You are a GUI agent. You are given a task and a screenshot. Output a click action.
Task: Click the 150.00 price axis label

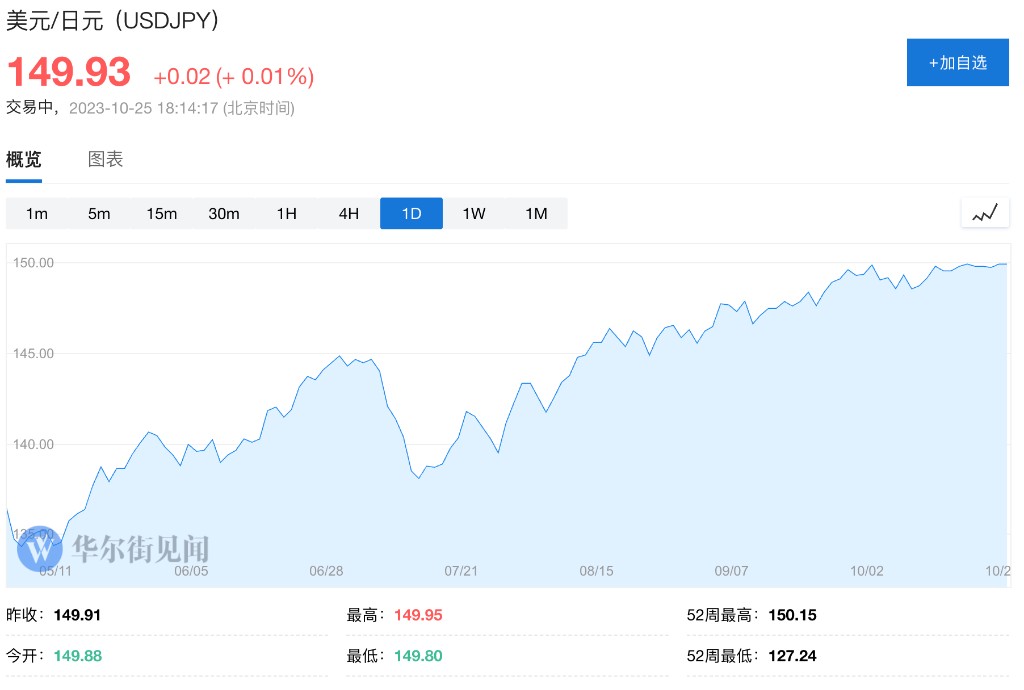33,262
